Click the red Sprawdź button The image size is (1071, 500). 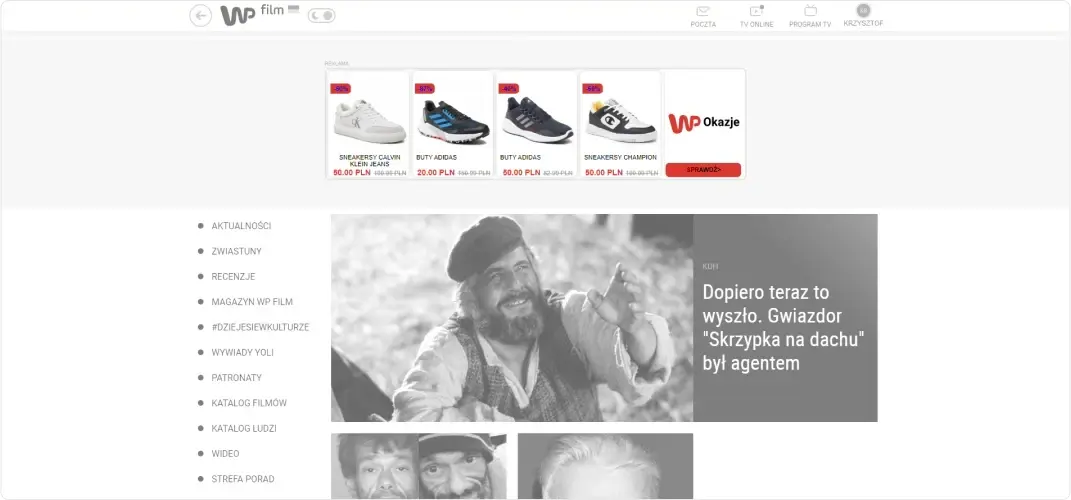coord(703,169)
